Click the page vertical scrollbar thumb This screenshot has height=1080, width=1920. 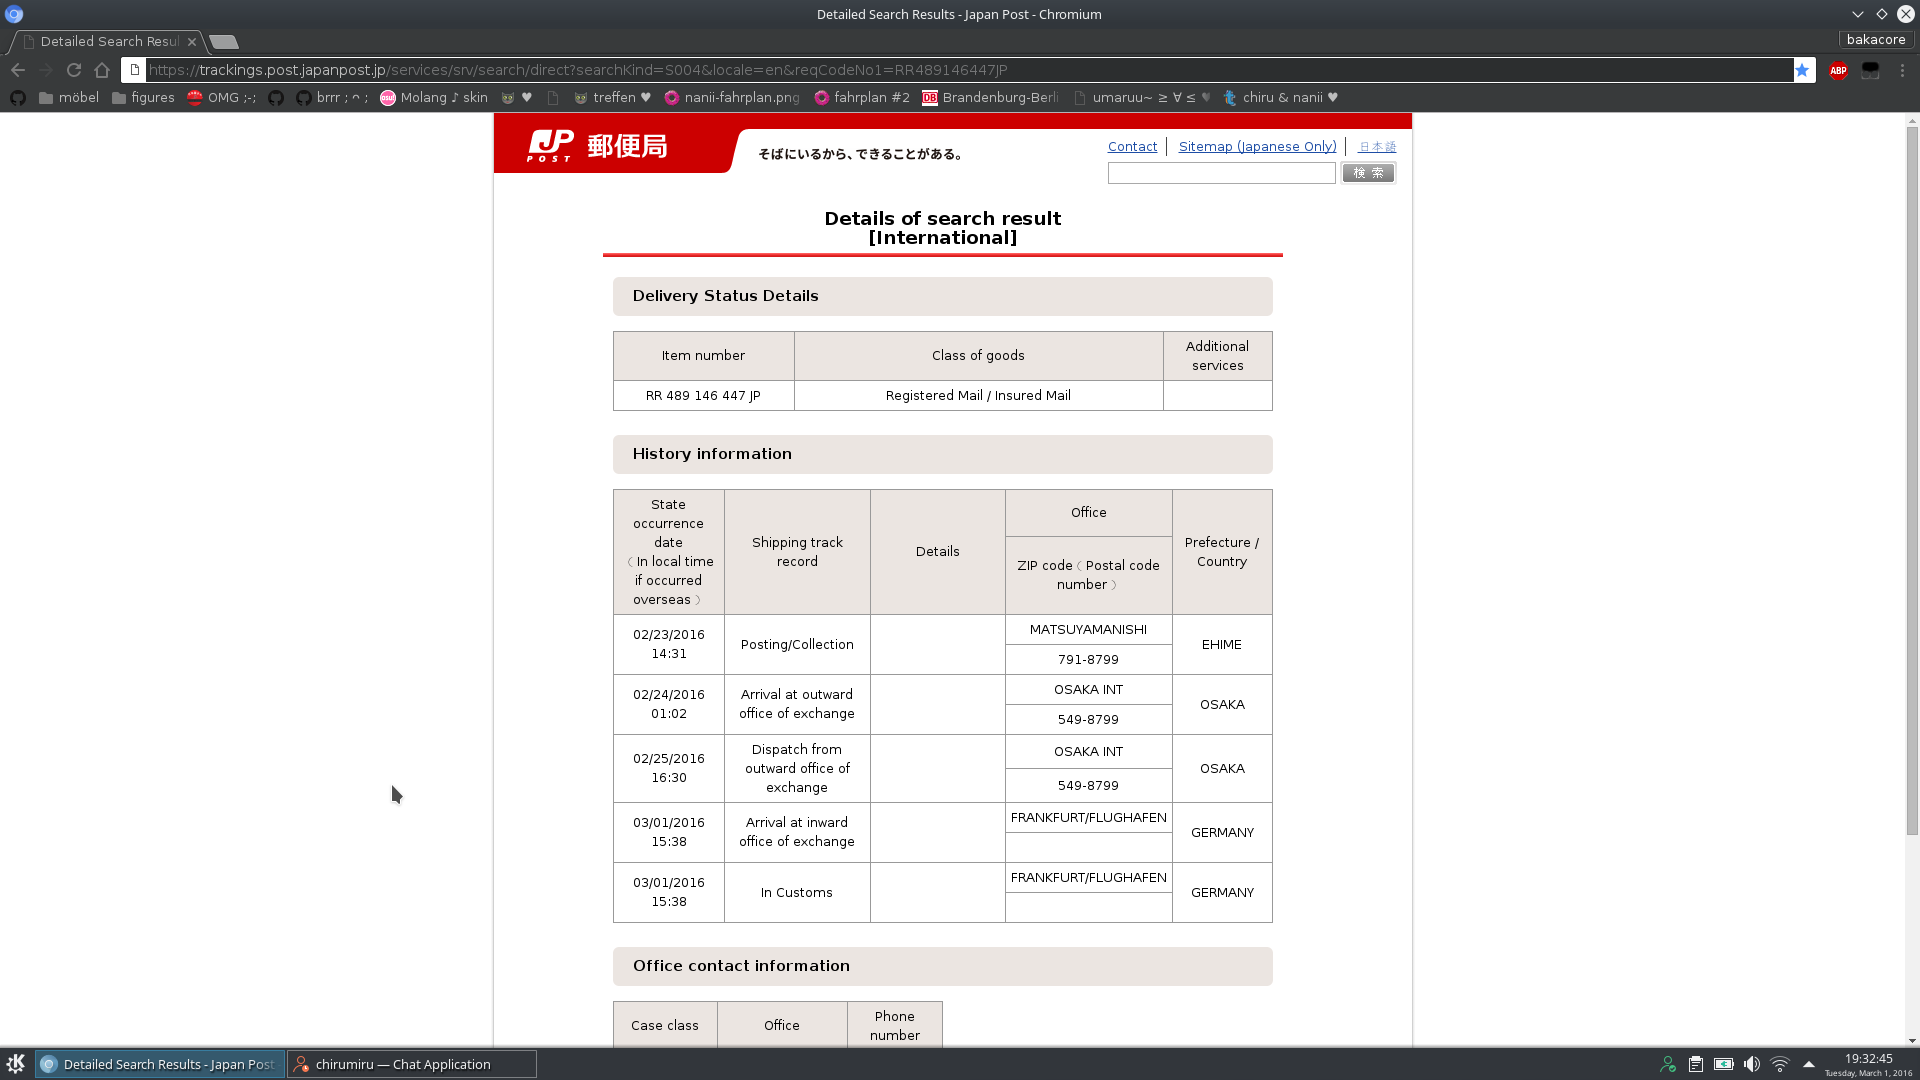[x=1912, y=480]
